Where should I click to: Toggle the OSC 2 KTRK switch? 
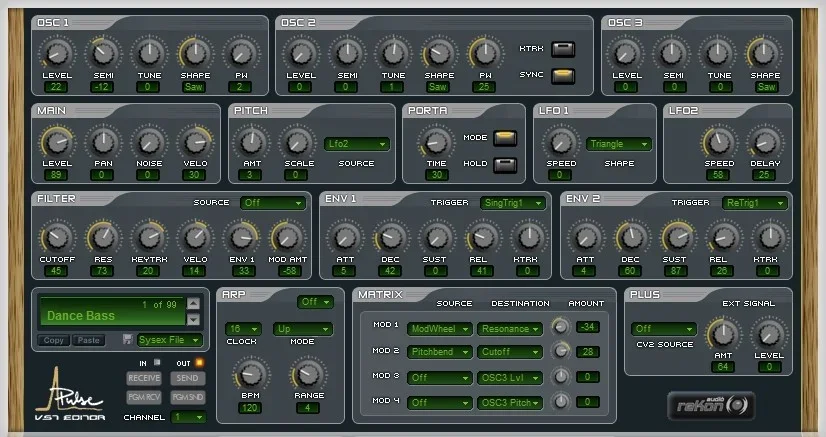click(563, 49)
